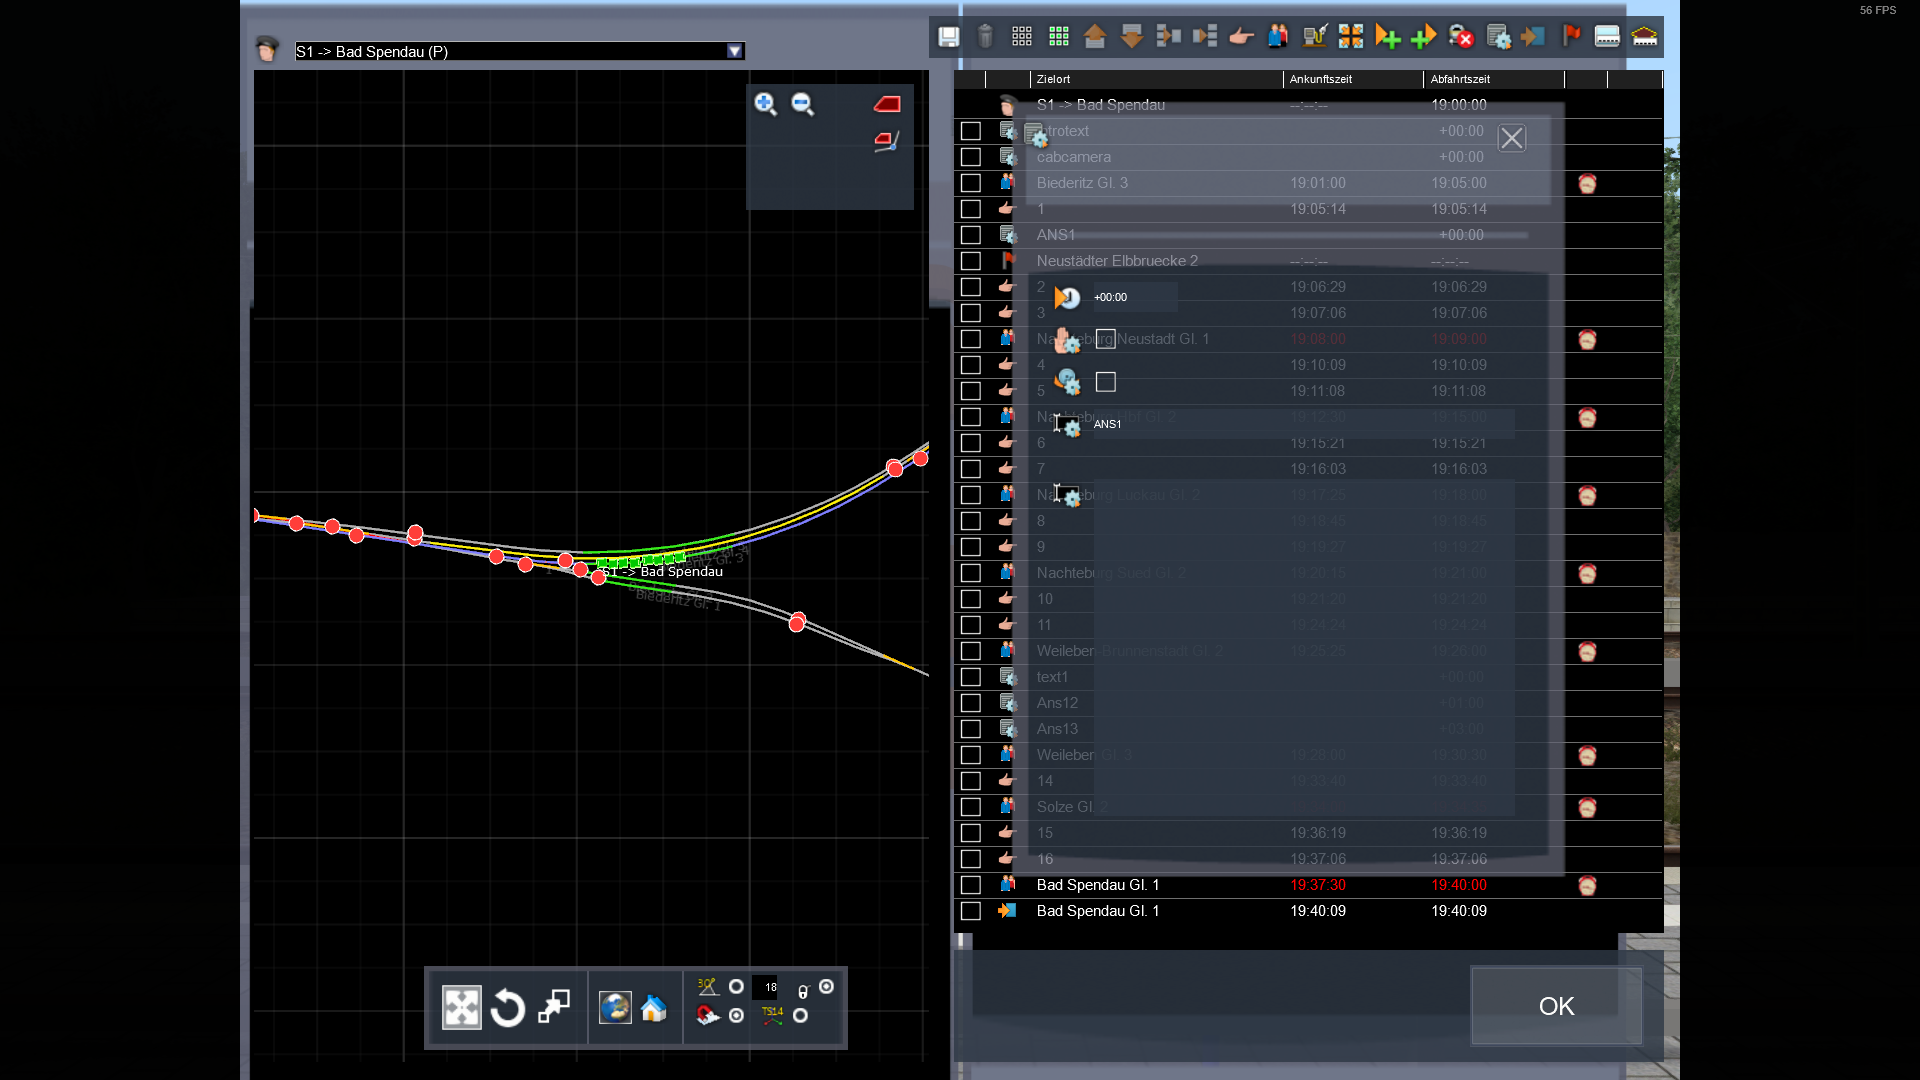Close the instruction popup with X
1920x1080 pixels.
(1511, 138)
